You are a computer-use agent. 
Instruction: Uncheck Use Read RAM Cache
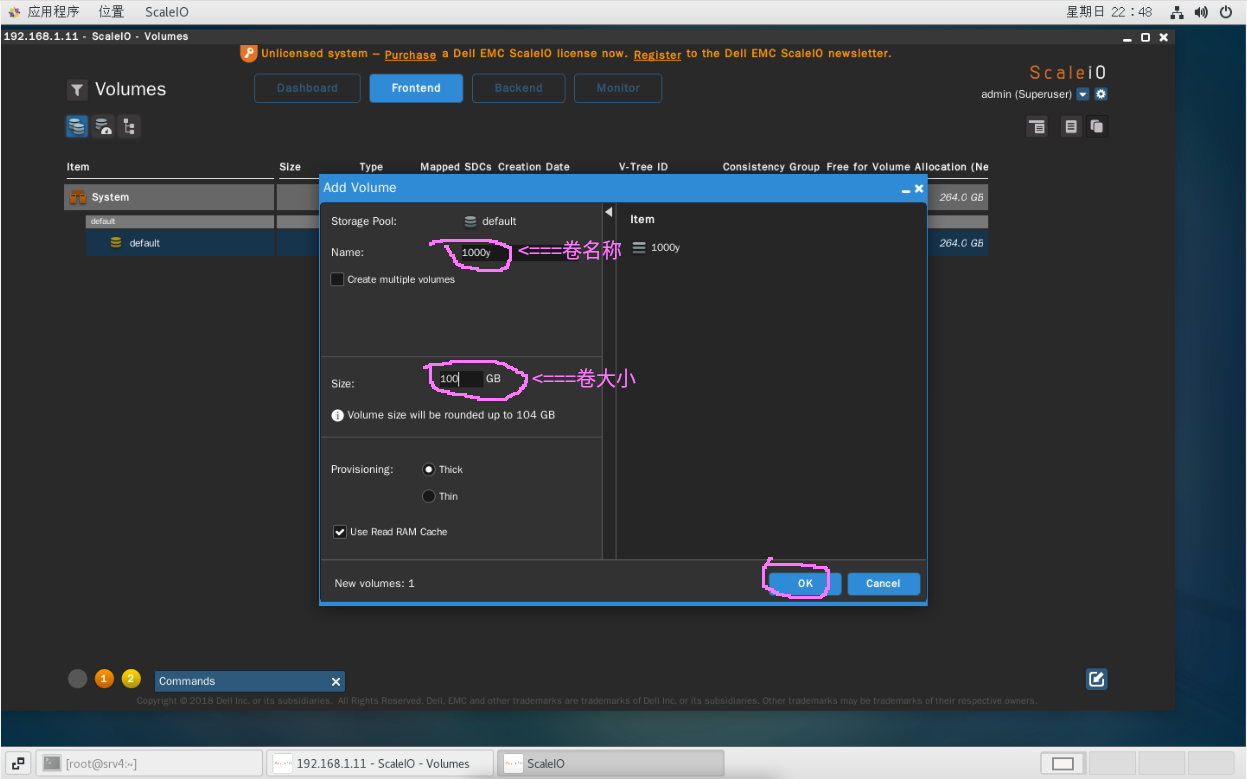click(x=340, y=532)
